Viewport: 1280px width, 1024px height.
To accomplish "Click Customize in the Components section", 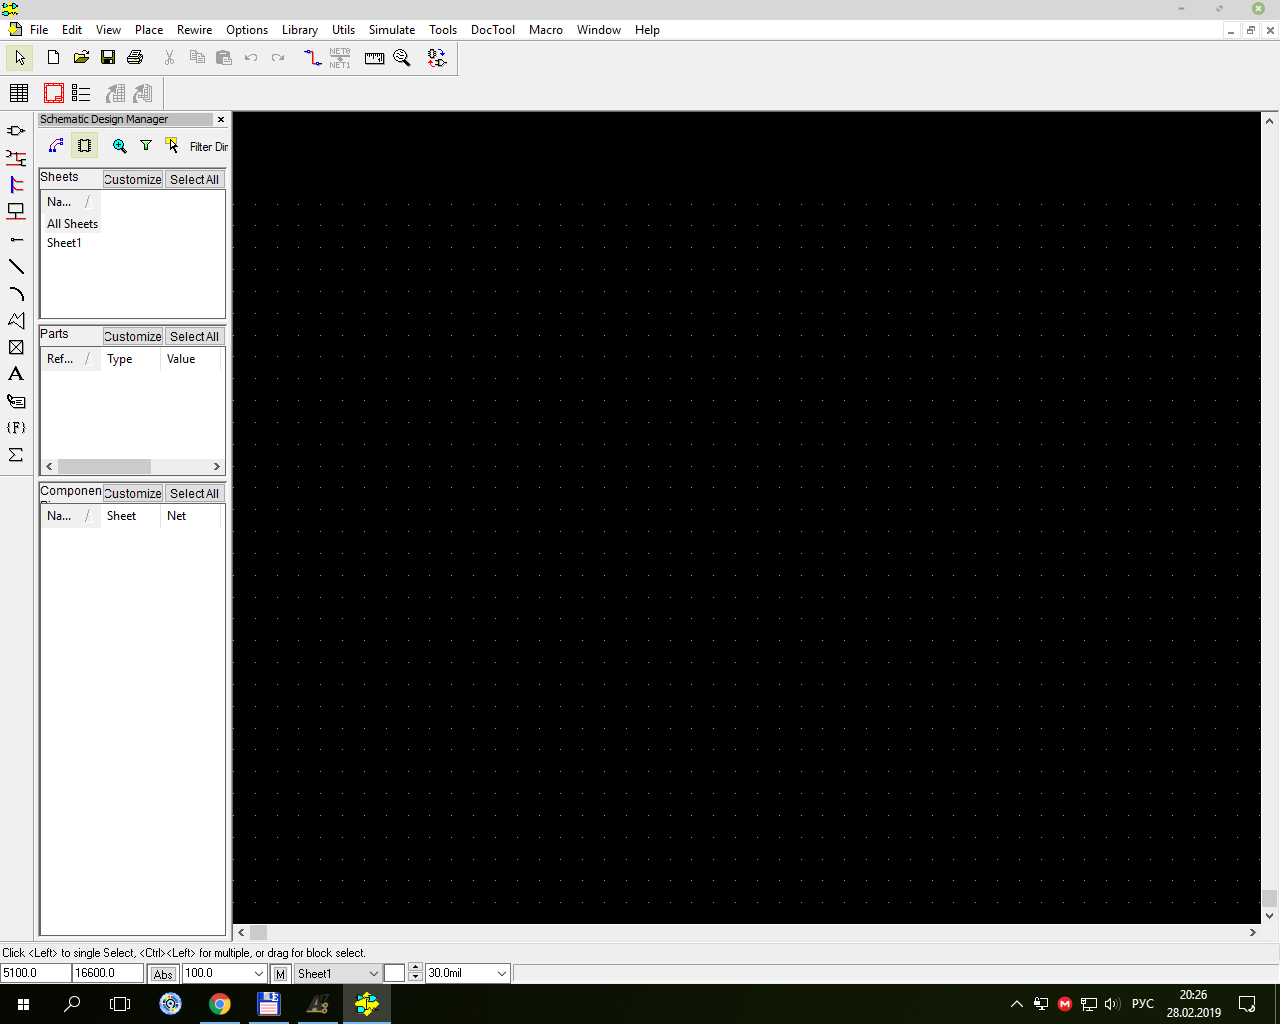I will pyautogui.click(x=132, y=494).
